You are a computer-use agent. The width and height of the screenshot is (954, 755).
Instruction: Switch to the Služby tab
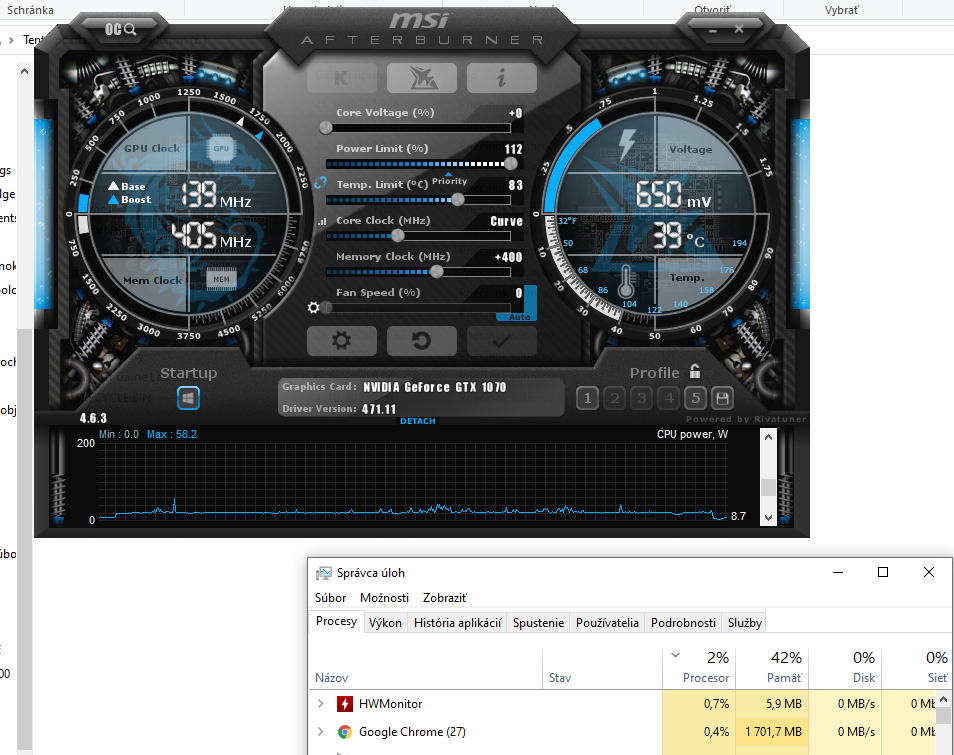[x=745, y=623]
